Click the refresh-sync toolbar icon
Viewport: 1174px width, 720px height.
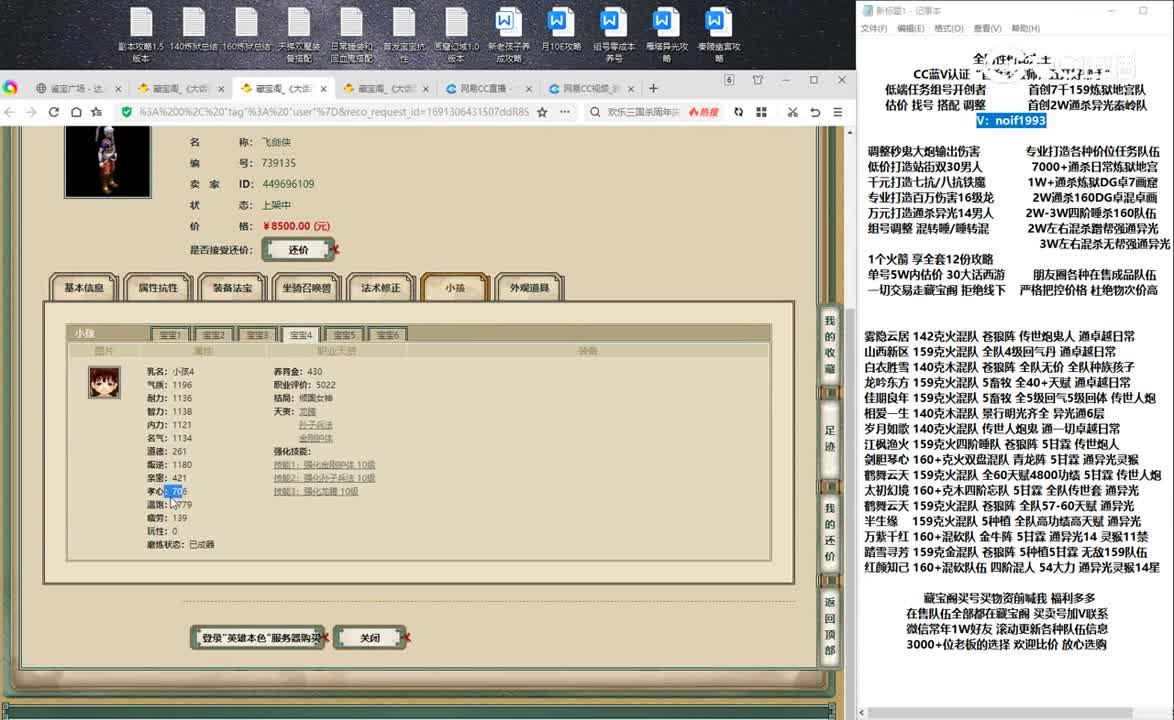739,112
